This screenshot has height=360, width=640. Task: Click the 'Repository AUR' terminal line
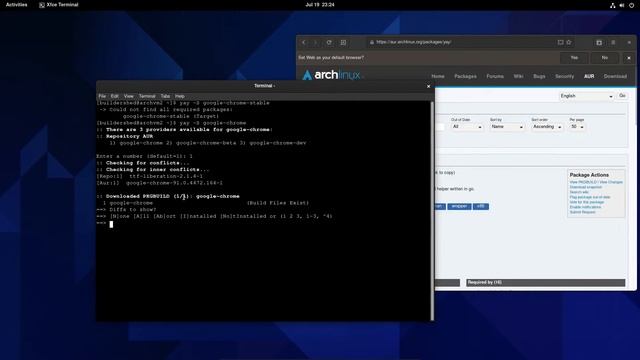pyautogui.click(x=125, y=136)
